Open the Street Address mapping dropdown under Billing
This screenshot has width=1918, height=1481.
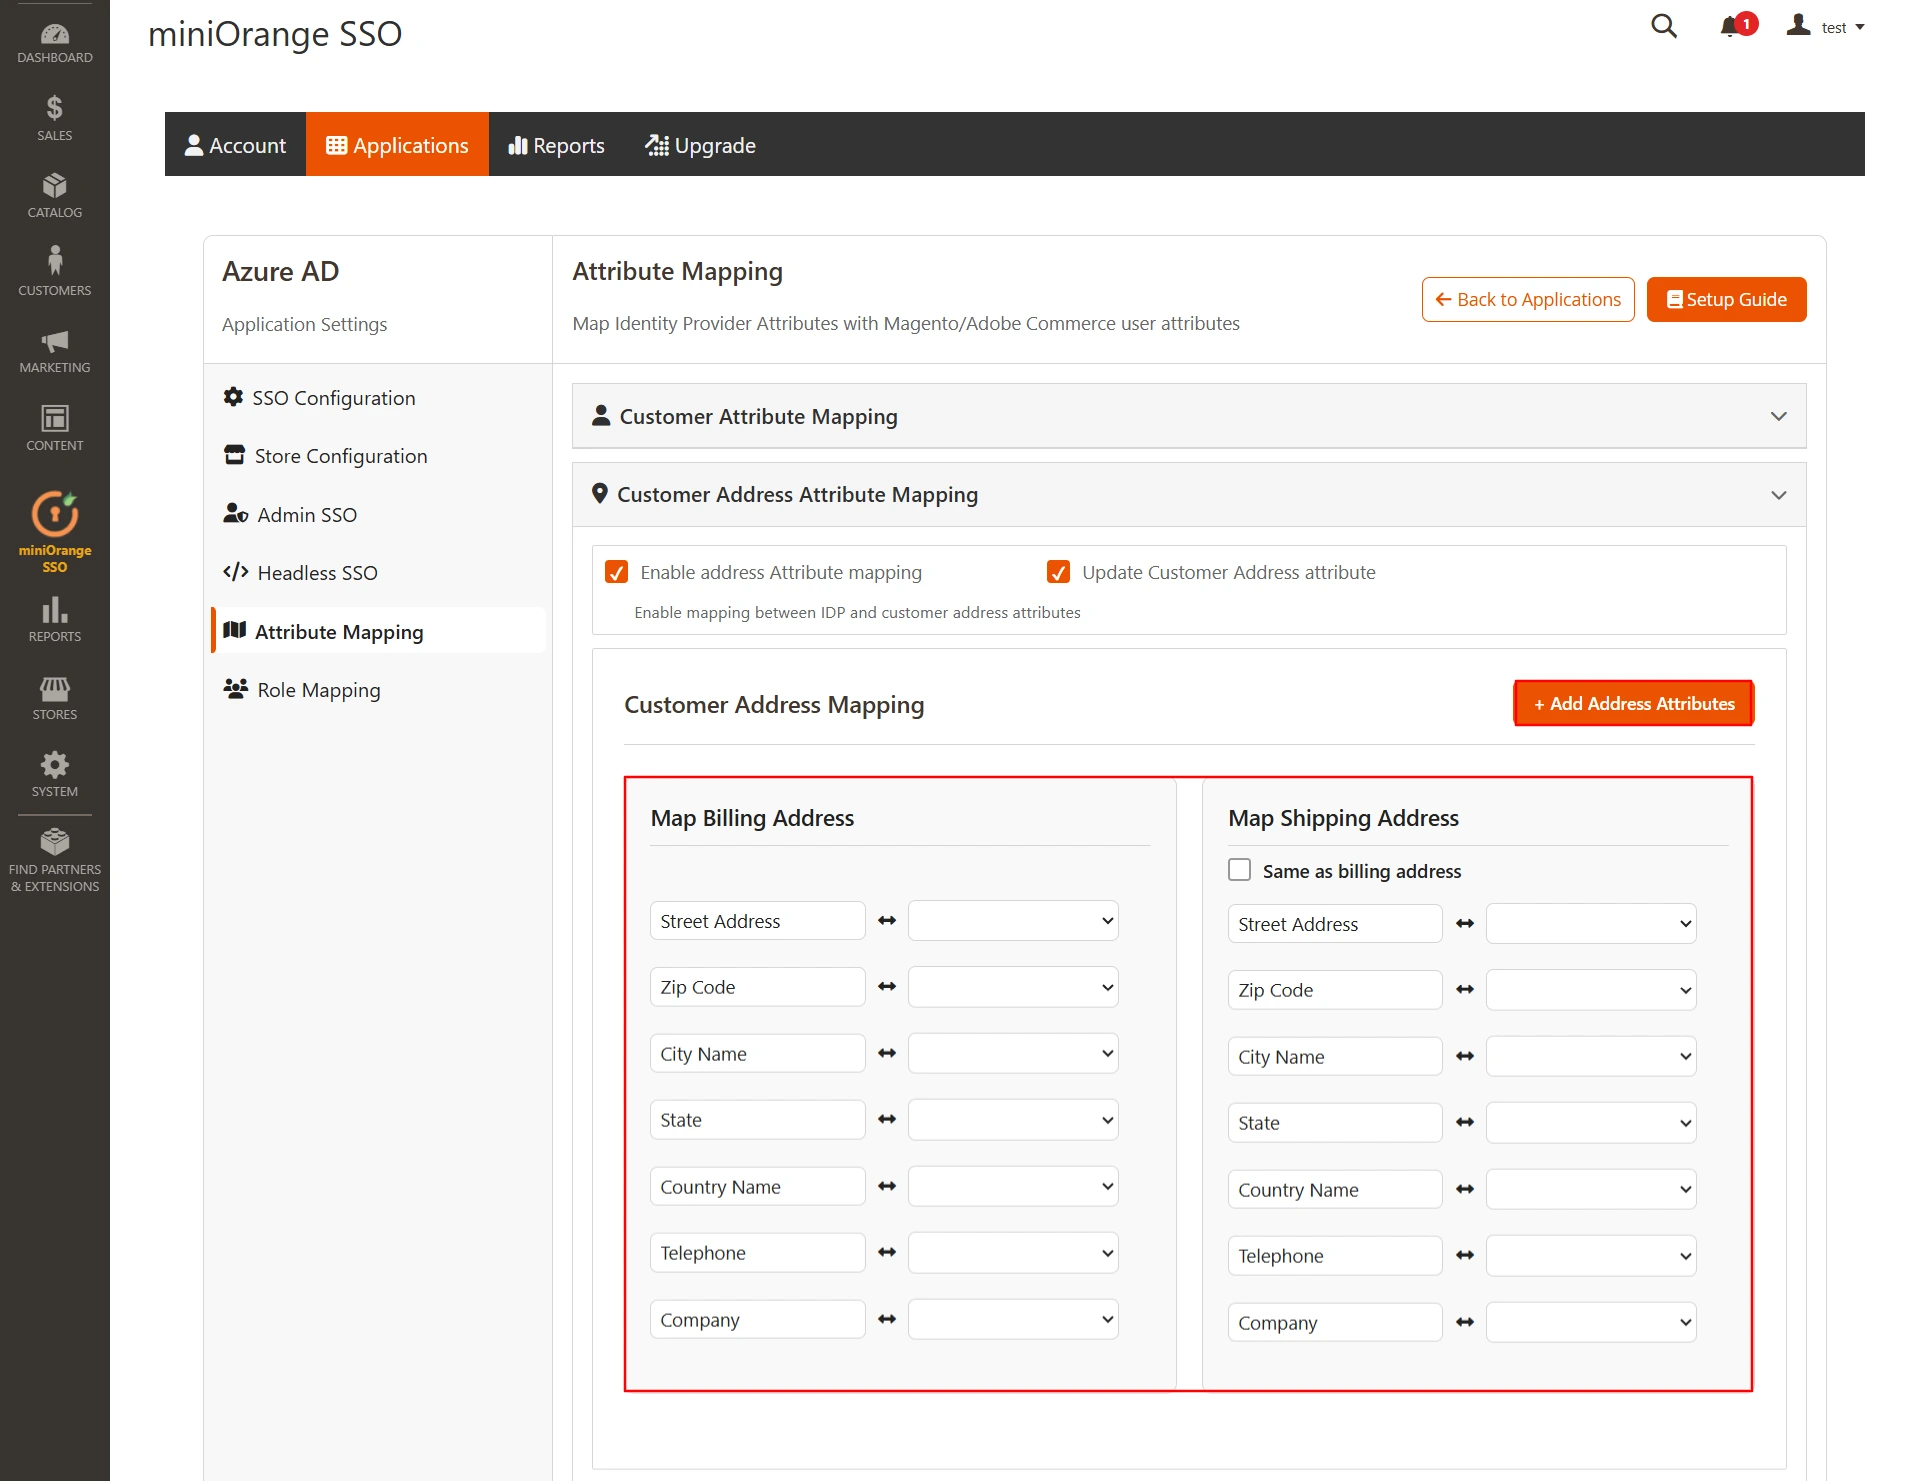point(1012,920)
